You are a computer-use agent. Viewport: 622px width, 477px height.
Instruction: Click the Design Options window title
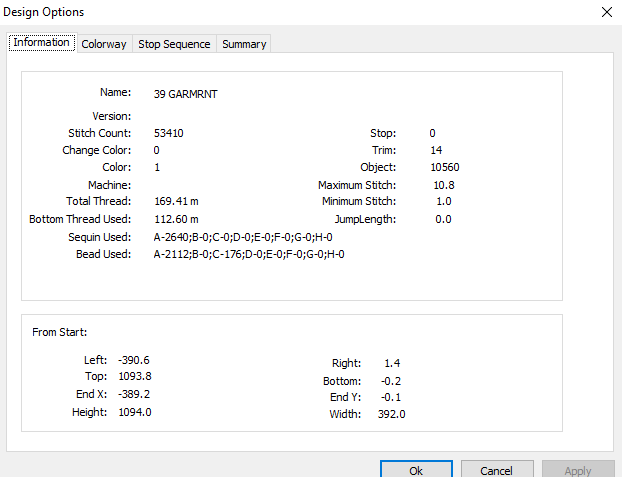coord(44,12)
